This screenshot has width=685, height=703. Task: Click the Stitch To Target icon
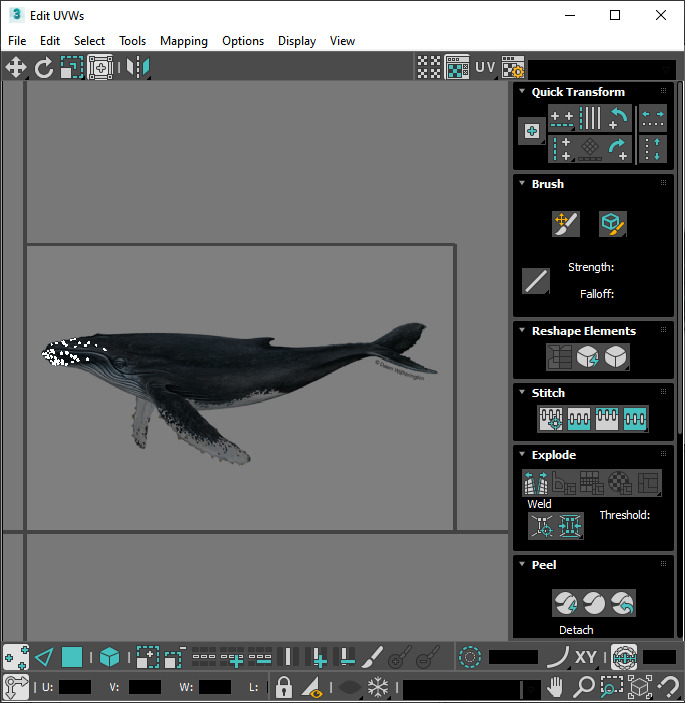click(x=551, y=419)
